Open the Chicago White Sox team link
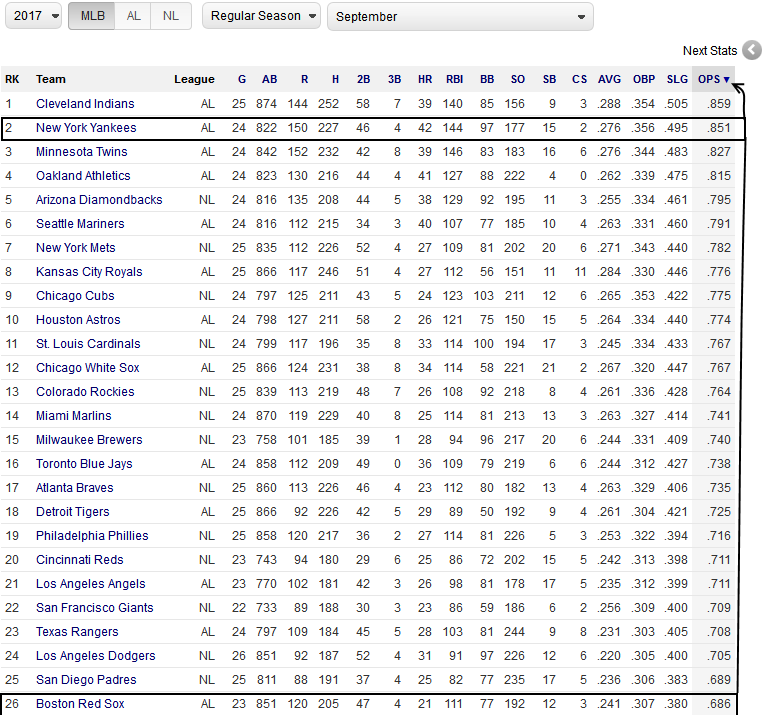This screenshot has height=715, width=763. (x=88, y=367)
